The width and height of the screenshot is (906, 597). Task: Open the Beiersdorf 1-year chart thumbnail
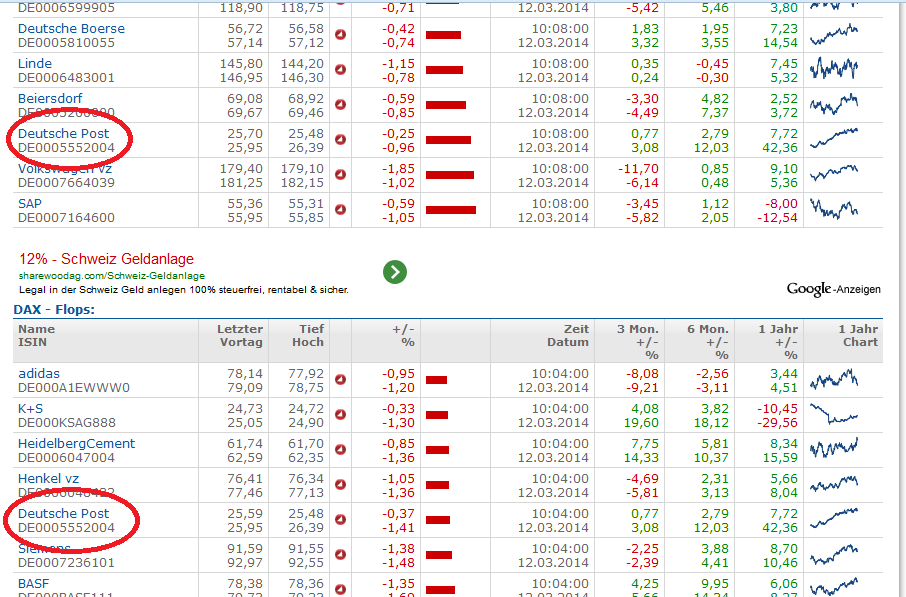coord(834,105)
